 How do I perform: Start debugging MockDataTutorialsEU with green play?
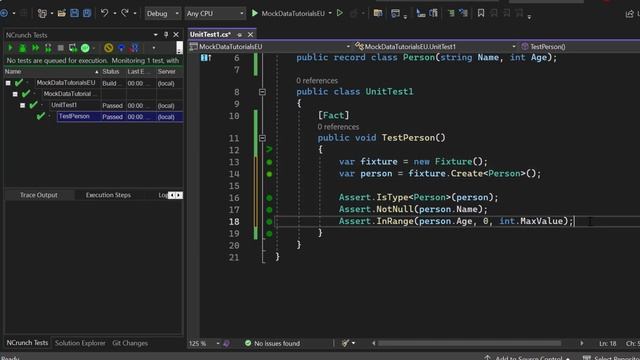click(255, 13)
